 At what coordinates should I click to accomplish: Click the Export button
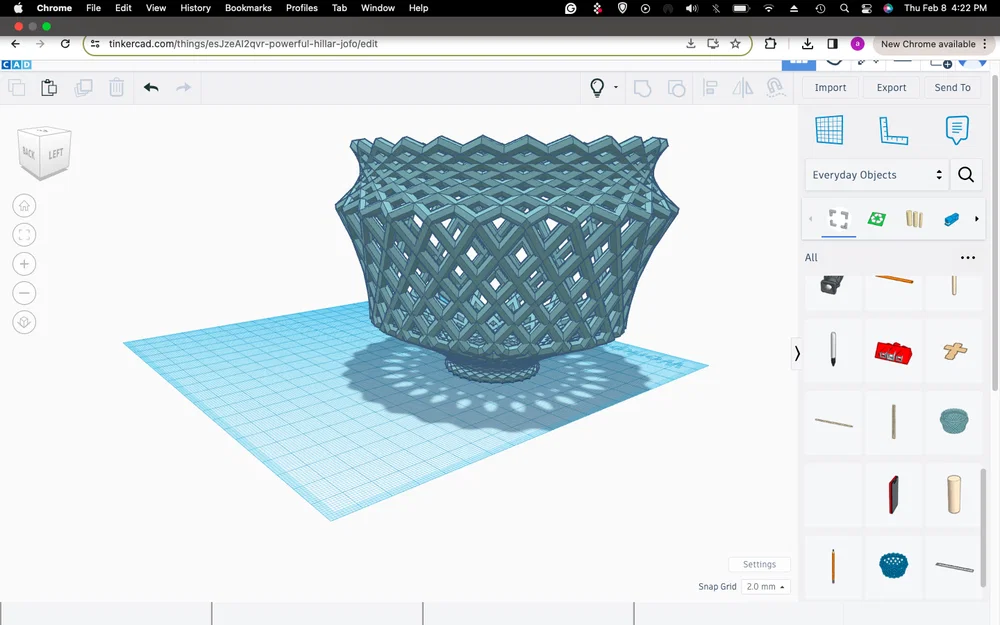pos(890,87)
